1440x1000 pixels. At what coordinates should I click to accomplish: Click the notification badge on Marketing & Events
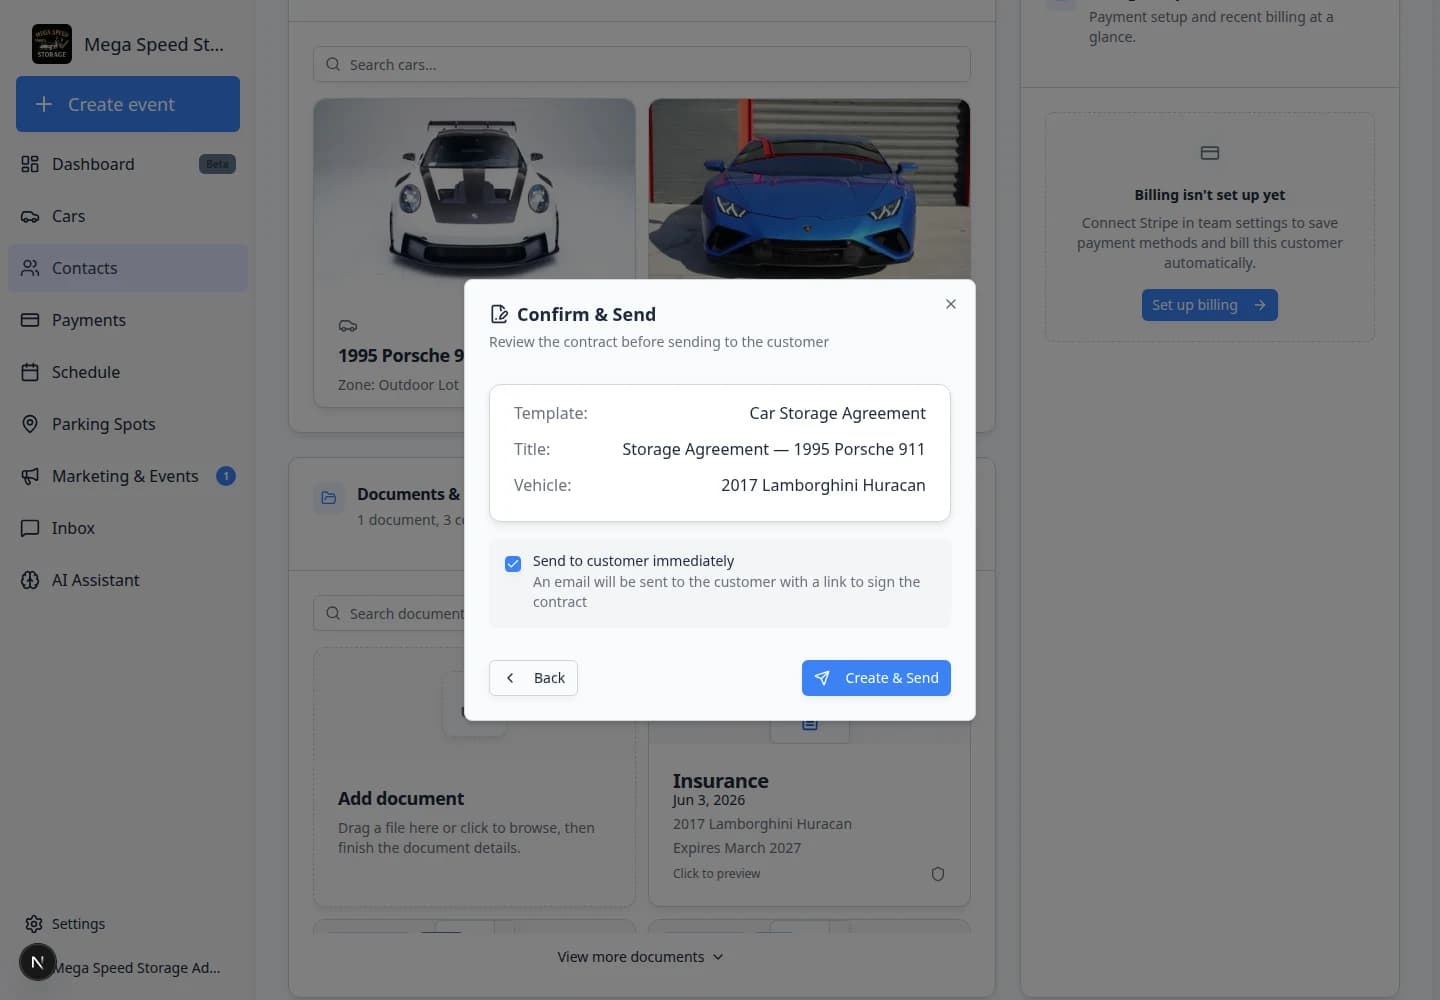pyautogui.click(x=226, y=476)
